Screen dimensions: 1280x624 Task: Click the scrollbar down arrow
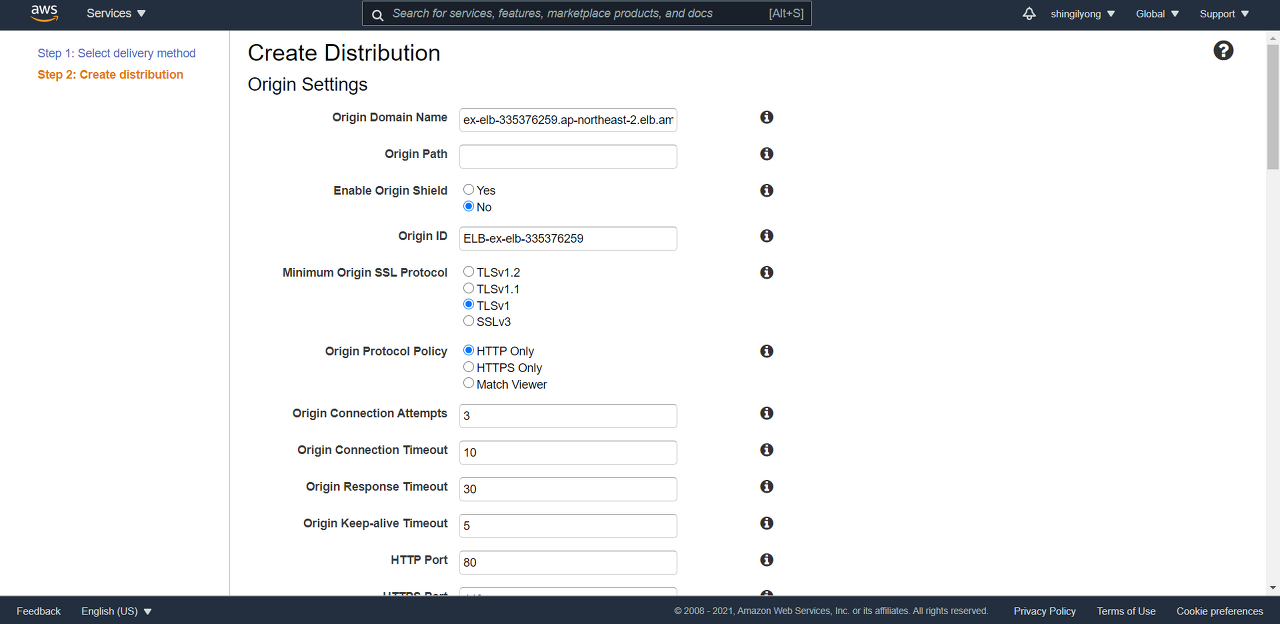tap(1272, 588)
